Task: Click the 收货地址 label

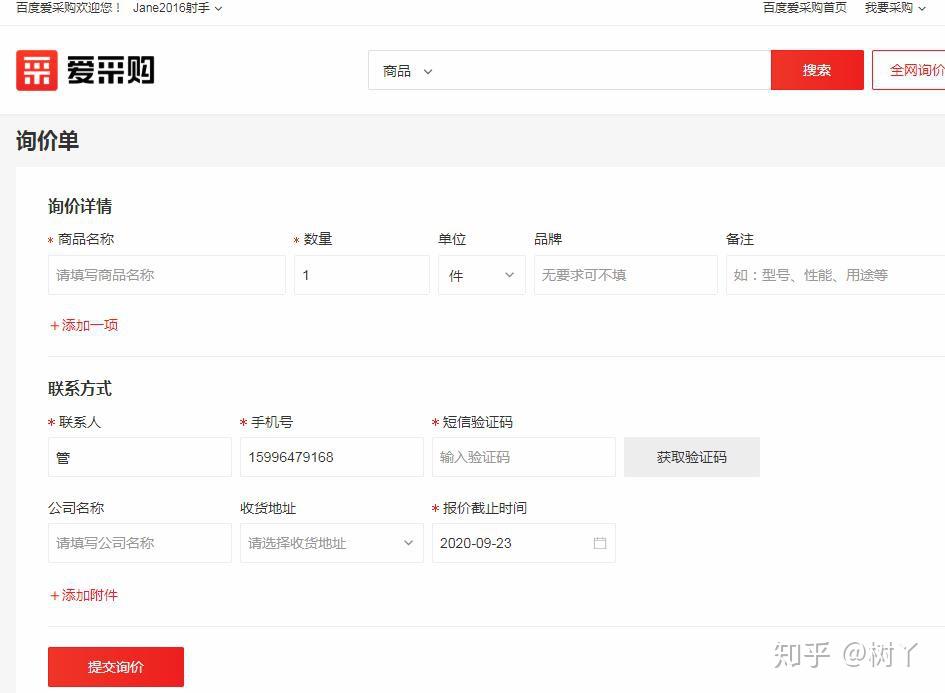Action: click(x=268, y=508)
